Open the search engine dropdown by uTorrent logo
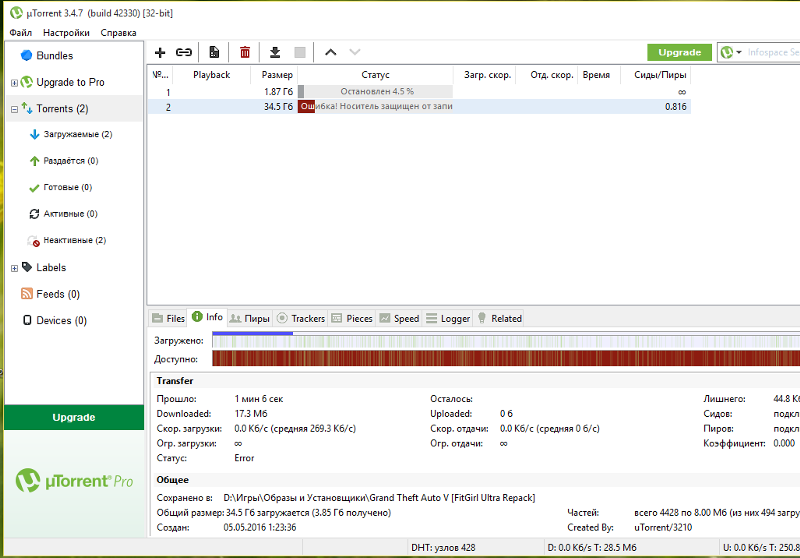800x558 pixels. coord(731,52)
